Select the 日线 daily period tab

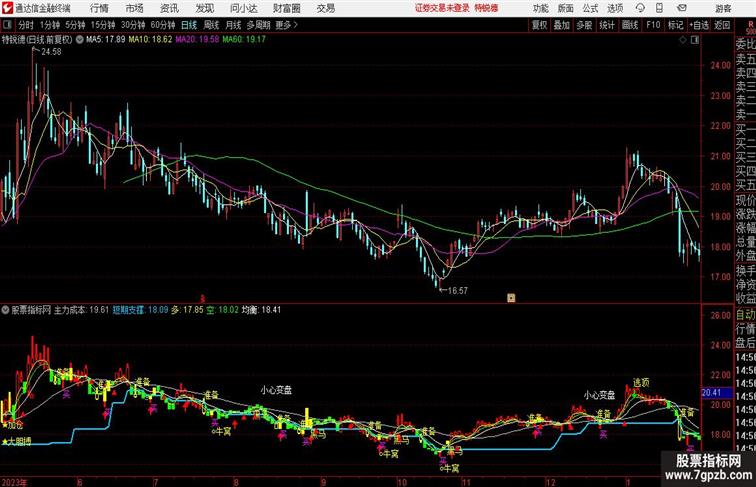tap(189, 25)
